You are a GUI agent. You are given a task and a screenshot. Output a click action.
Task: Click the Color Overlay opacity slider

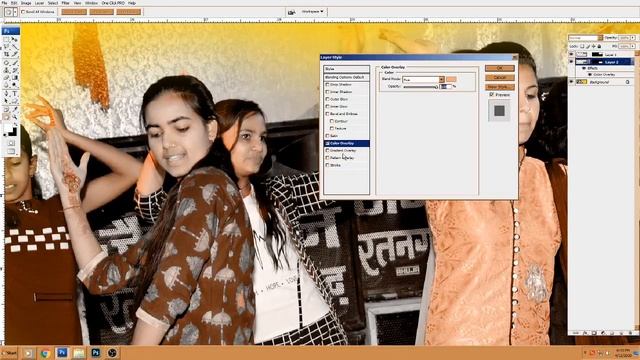click(x=420, y=87)
